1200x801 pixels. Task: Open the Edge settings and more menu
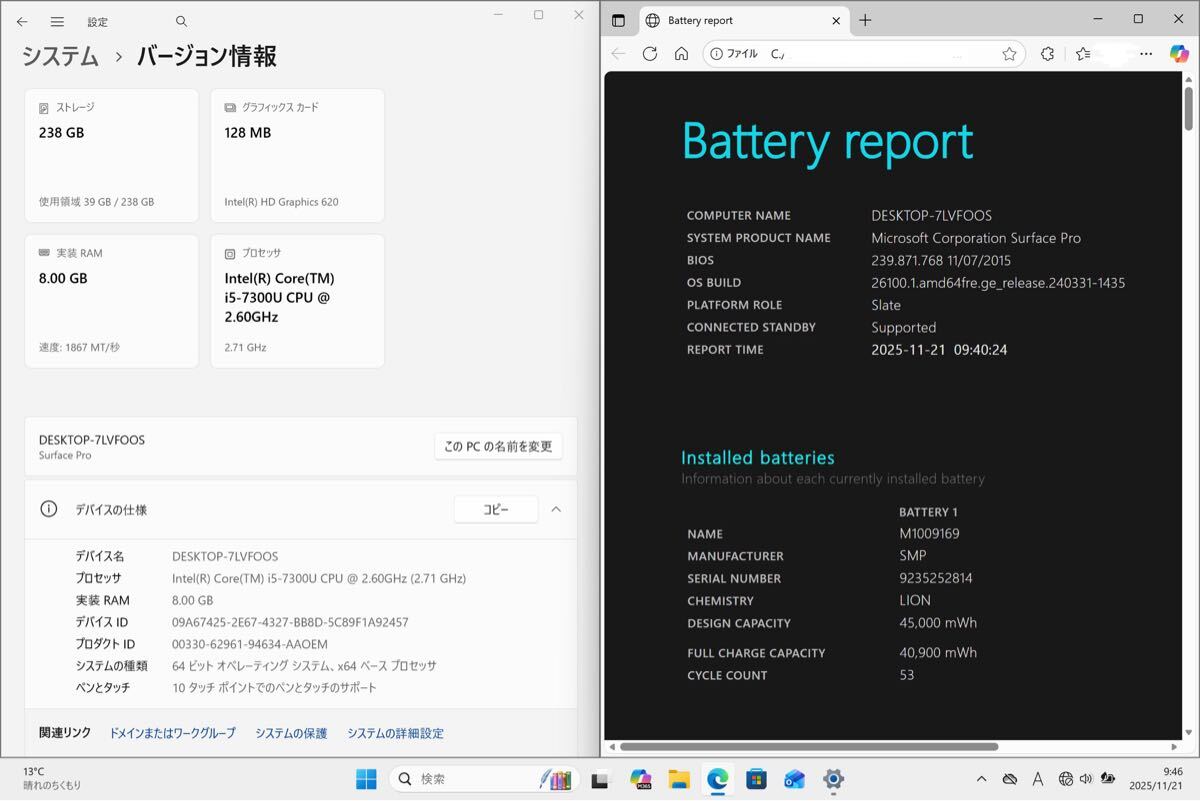pos(1146,54)
